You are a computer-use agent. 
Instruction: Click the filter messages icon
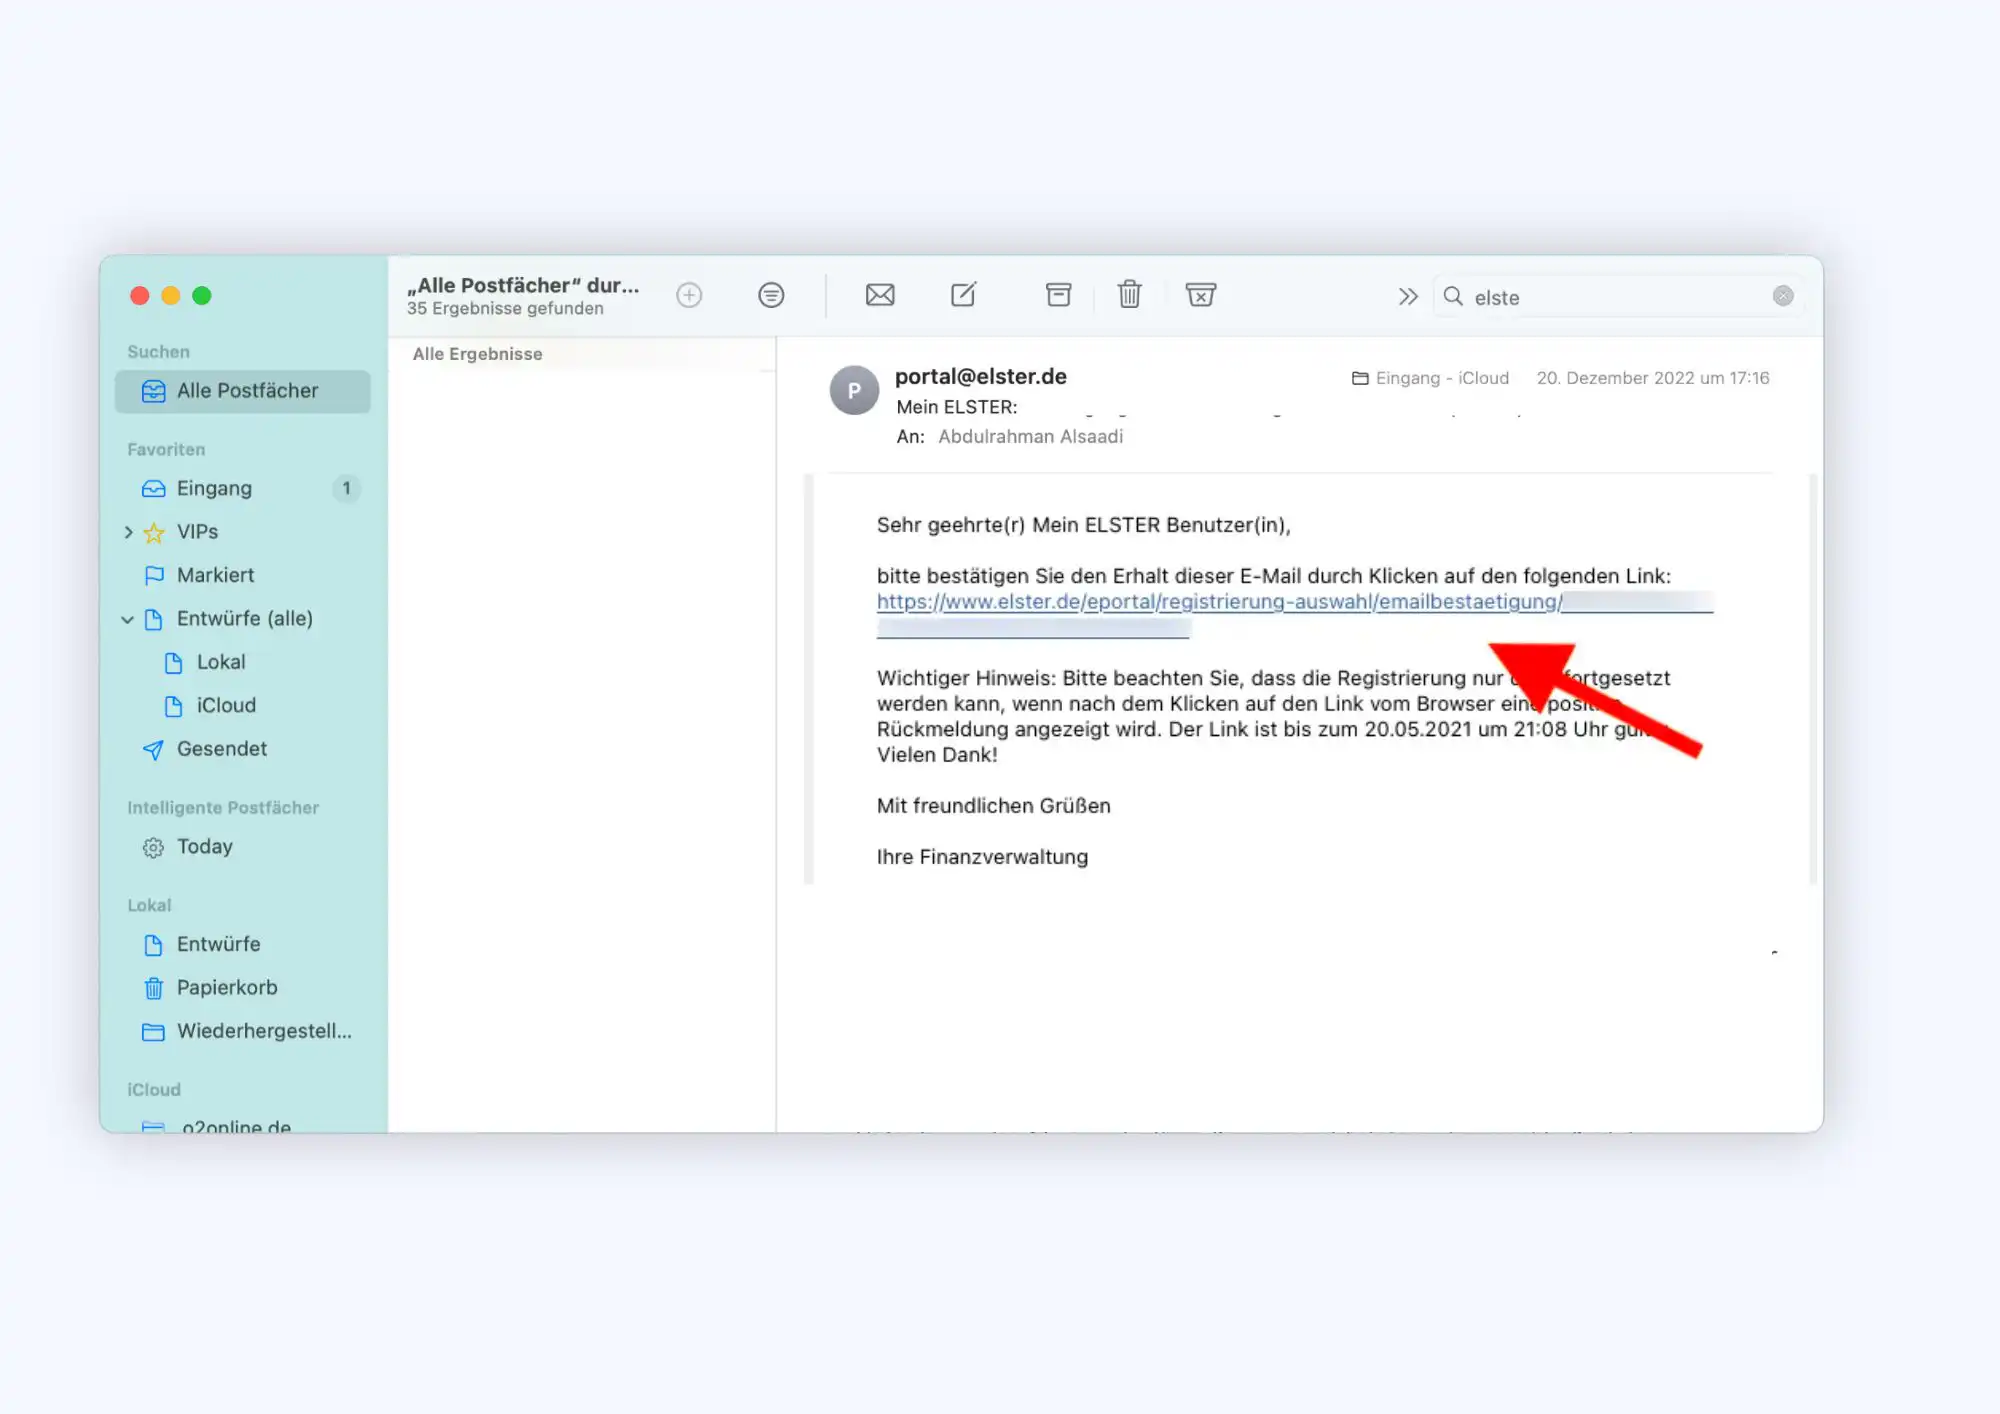tap(771, 295)
